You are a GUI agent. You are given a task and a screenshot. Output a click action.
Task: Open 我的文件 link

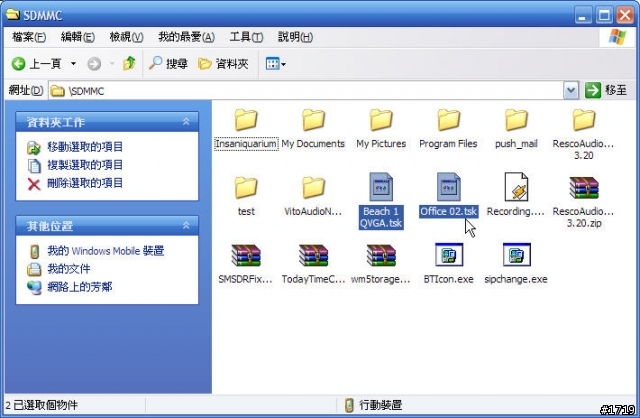[x=69, y=269]
